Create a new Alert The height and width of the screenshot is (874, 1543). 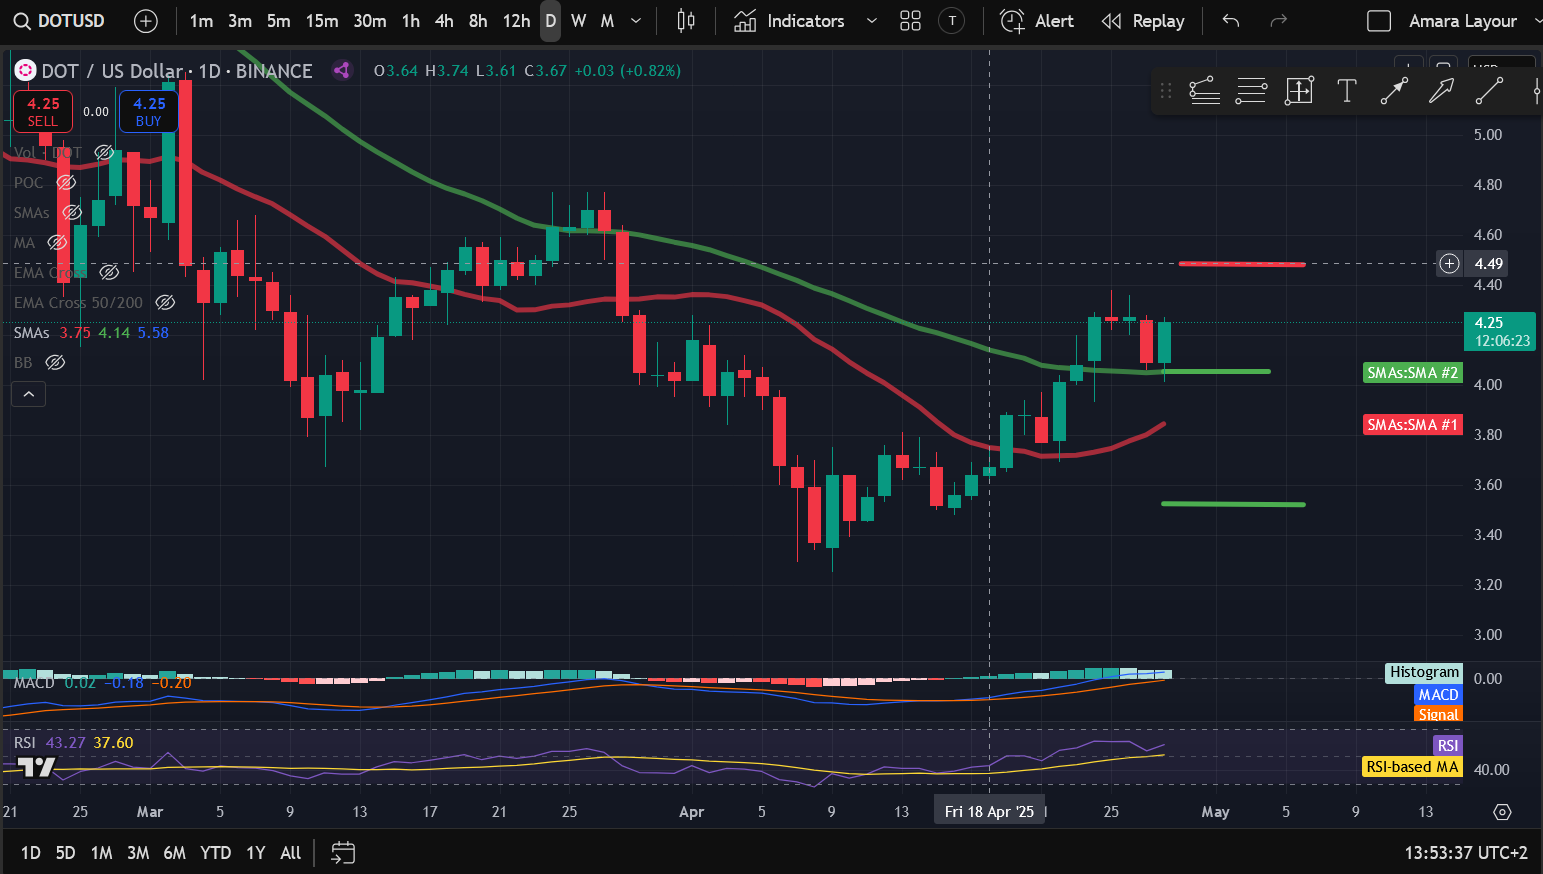click(x=1037, y=21)
